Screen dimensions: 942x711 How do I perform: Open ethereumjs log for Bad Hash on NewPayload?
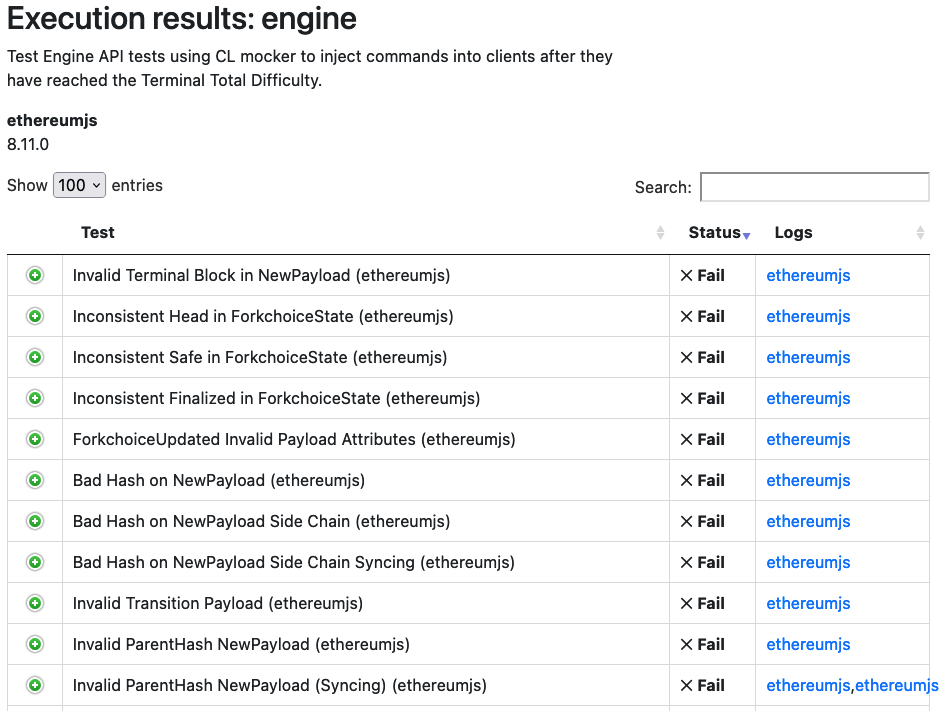808,481
